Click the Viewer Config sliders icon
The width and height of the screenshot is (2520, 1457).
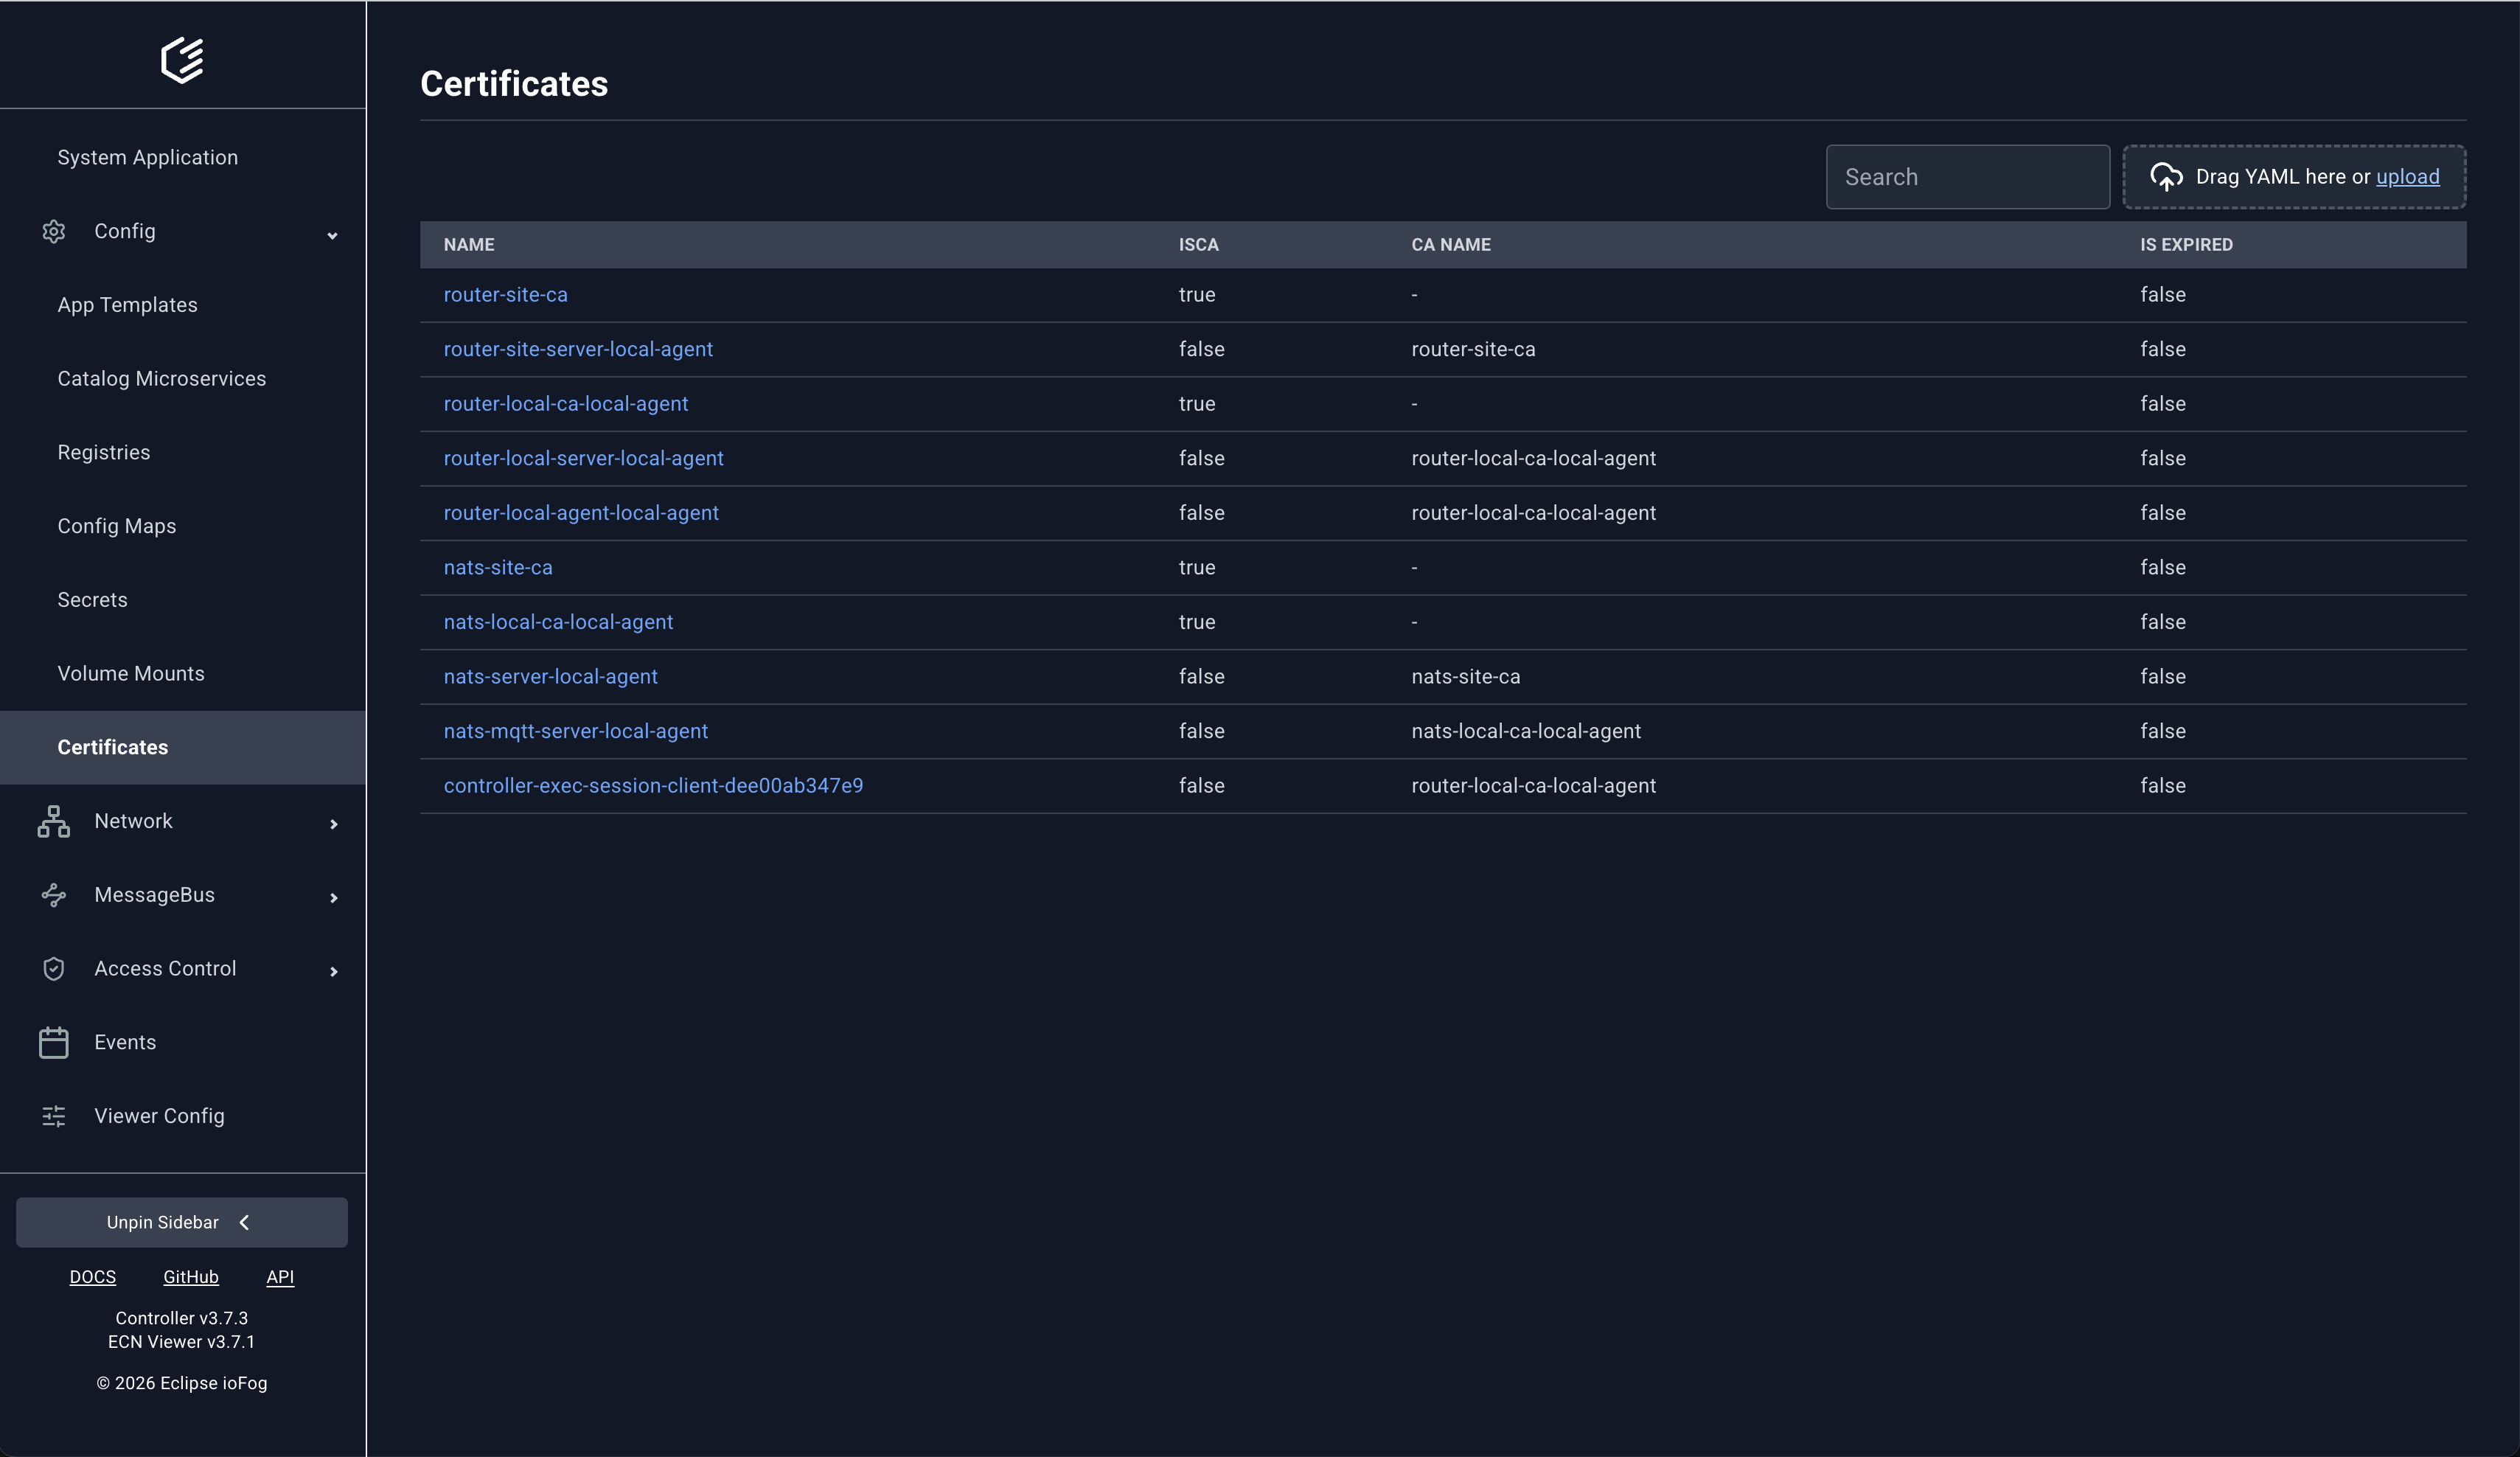[x=54, y=1116]
